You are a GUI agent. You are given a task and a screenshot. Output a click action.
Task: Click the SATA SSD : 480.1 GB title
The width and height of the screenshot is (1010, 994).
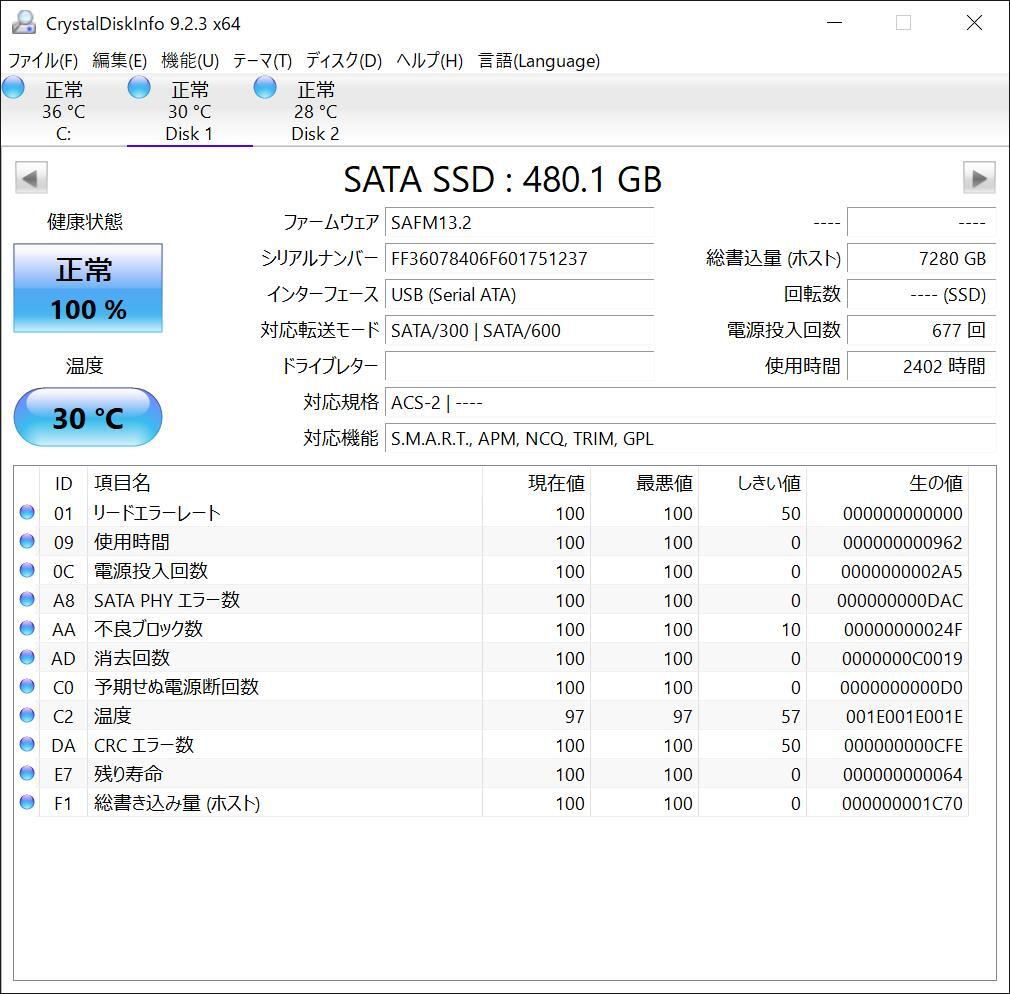point(502,179)
